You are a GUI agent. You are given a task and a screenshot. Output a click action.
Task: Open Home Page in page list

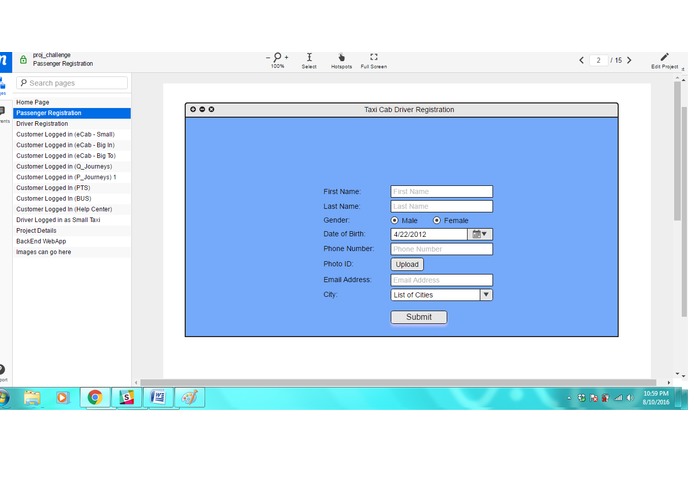pyautogui.click(x=72, y=102)
